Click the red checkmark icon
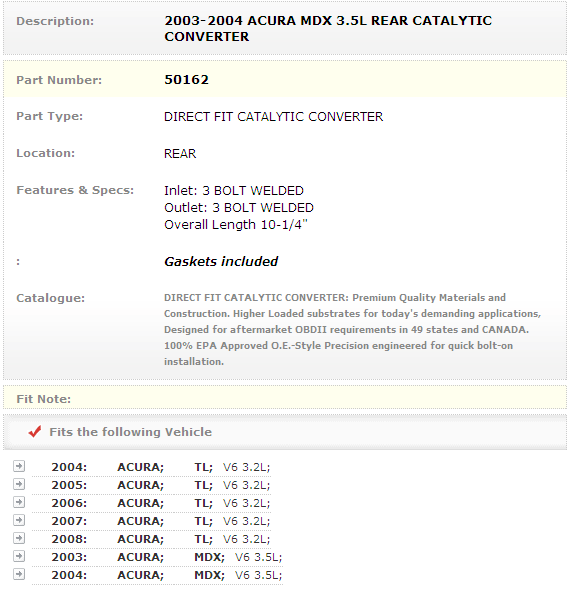 (x=35, y=431)
